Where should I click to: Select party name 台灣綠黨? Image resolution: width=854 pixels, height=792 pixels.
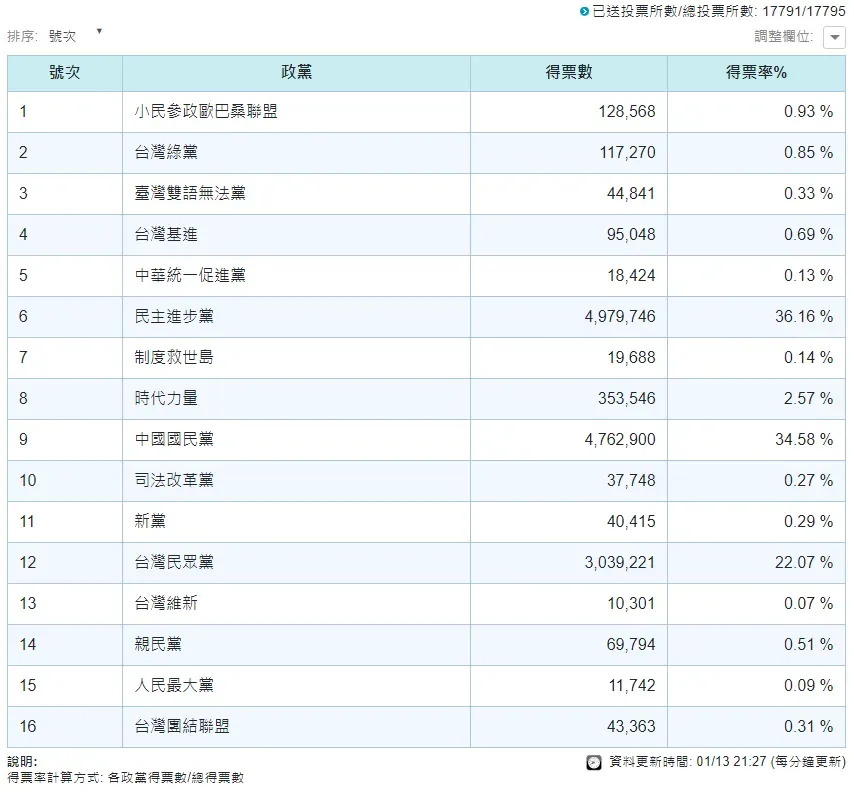(166, 153)
